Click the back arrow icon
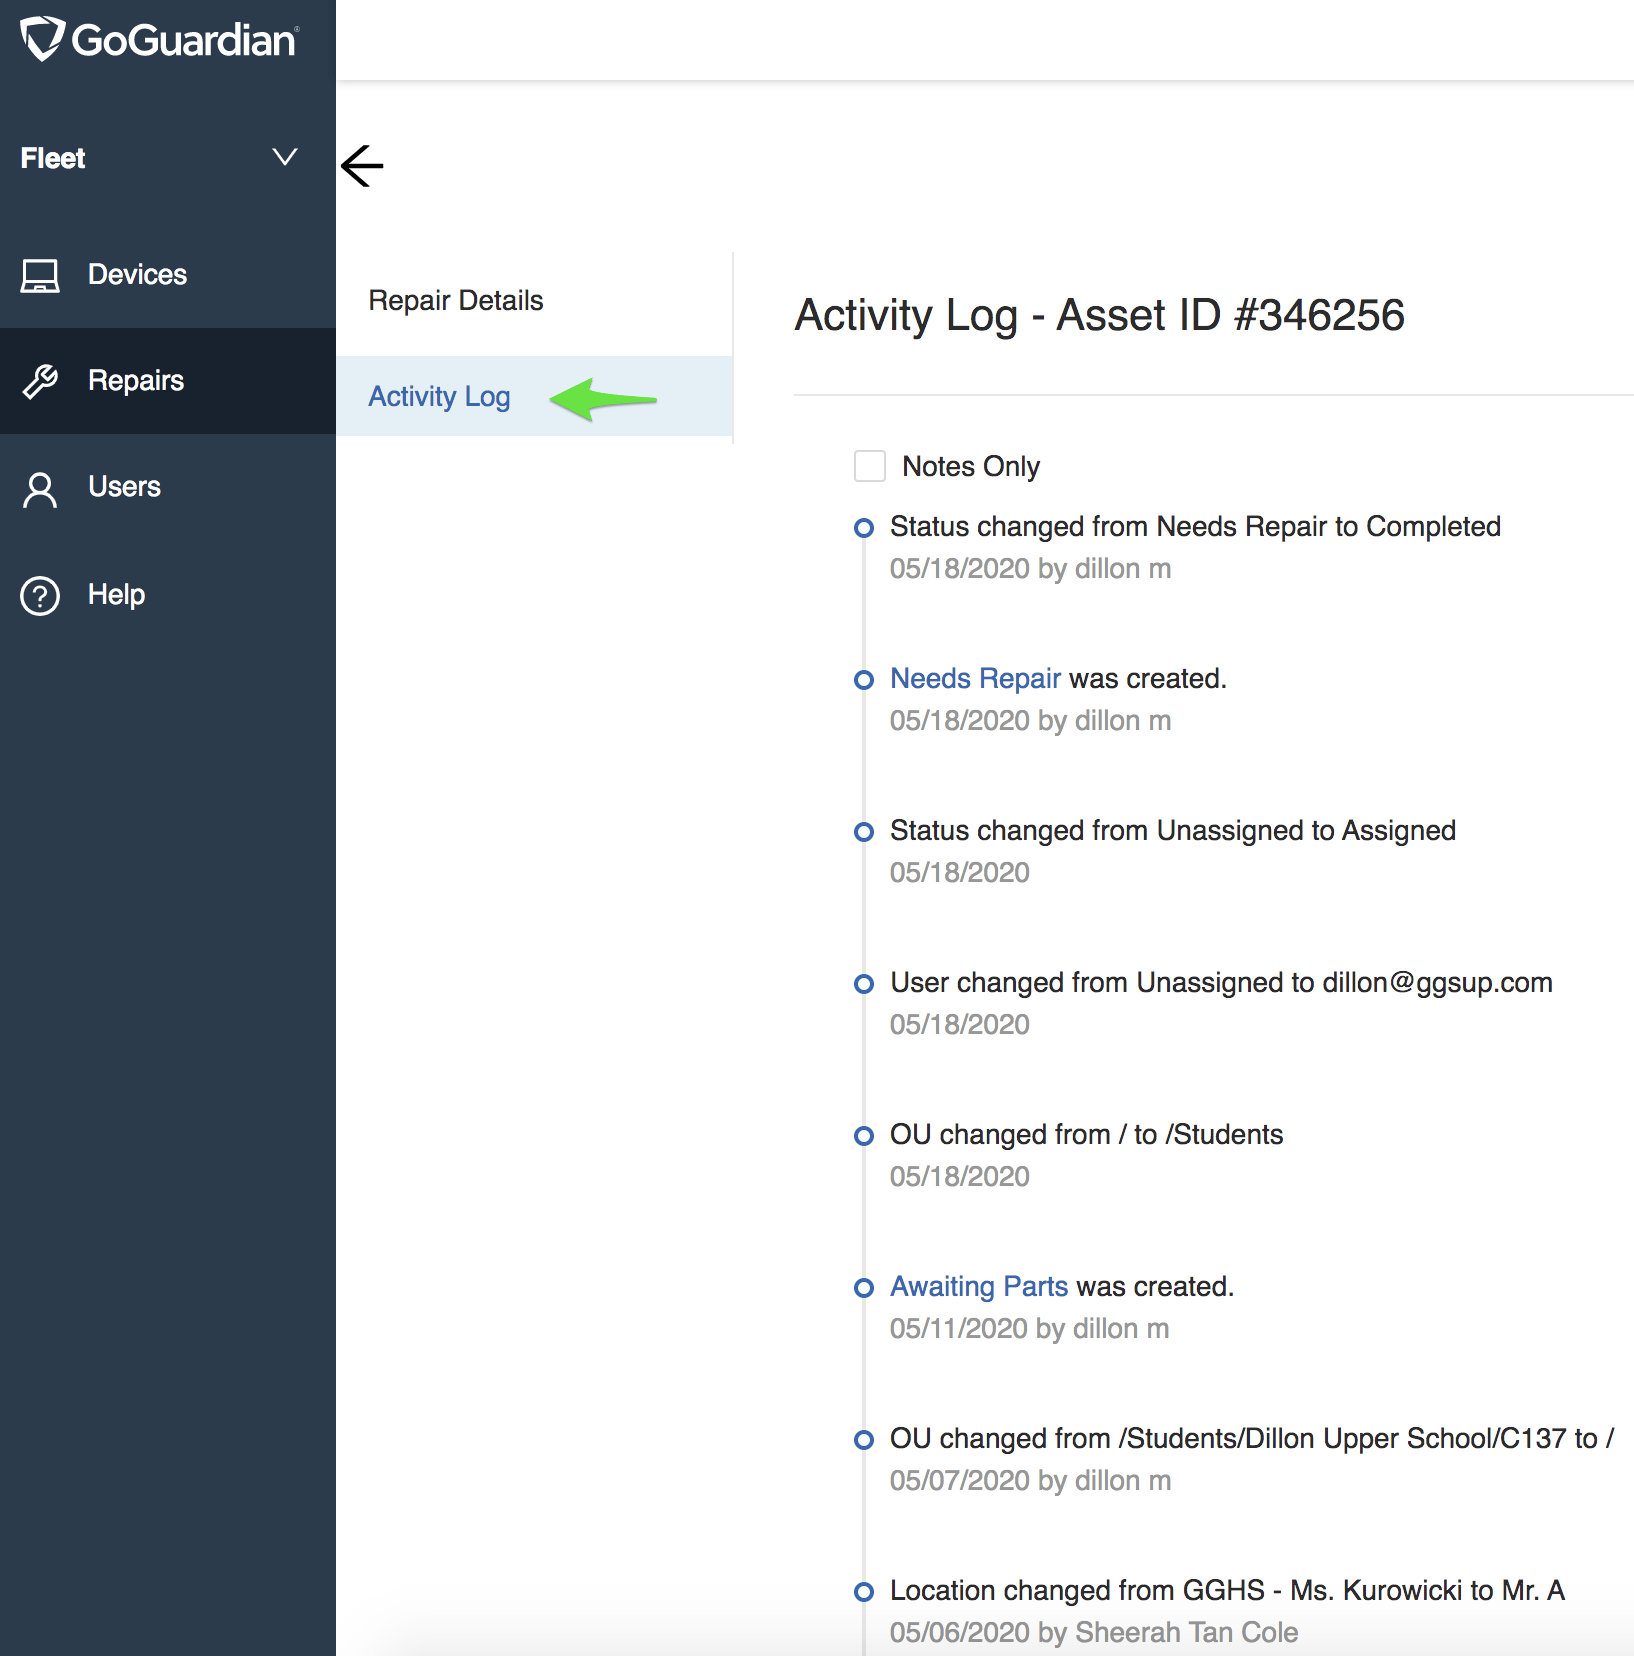1634x1656 pixels. click(x=362, y=165)
